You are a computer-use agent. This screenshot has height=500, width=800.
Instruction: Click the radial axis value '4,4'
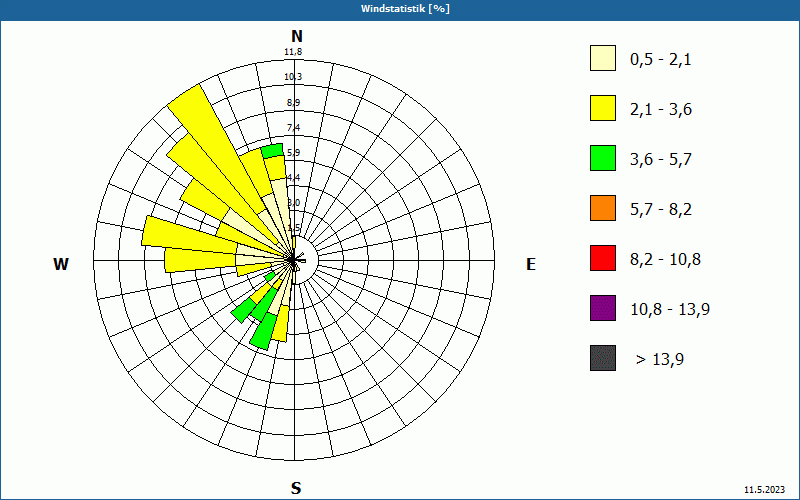pos(293,178)
